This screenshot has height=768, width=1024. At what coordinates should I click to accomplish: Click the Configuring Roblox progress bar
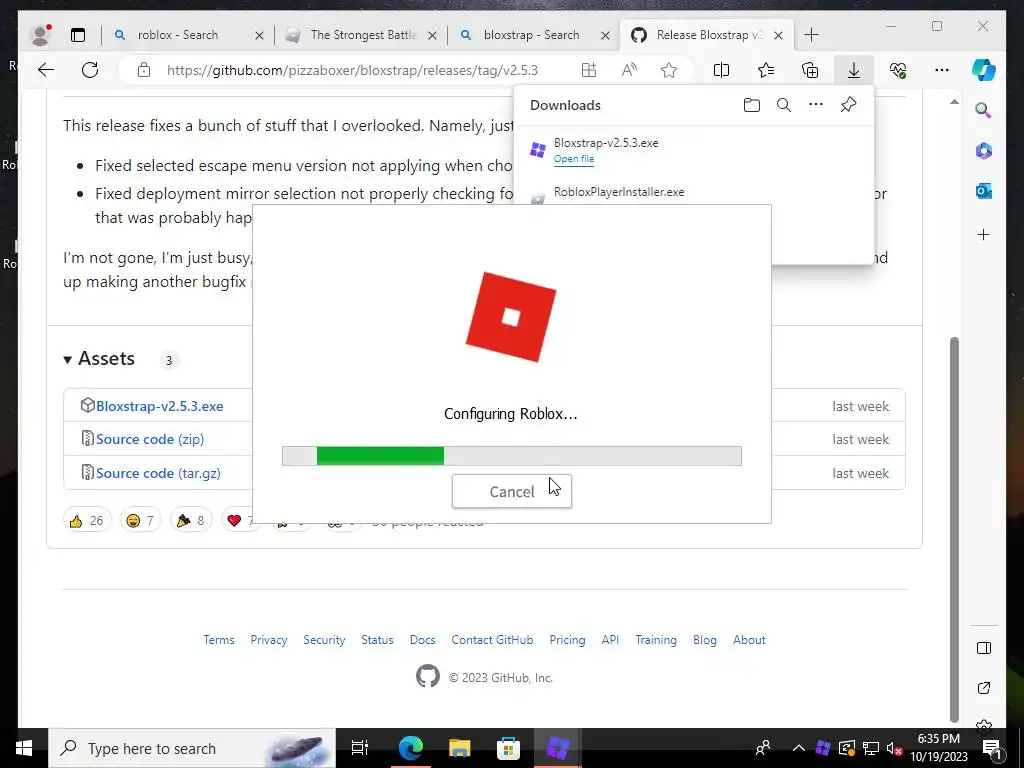(x=511, y=456)
